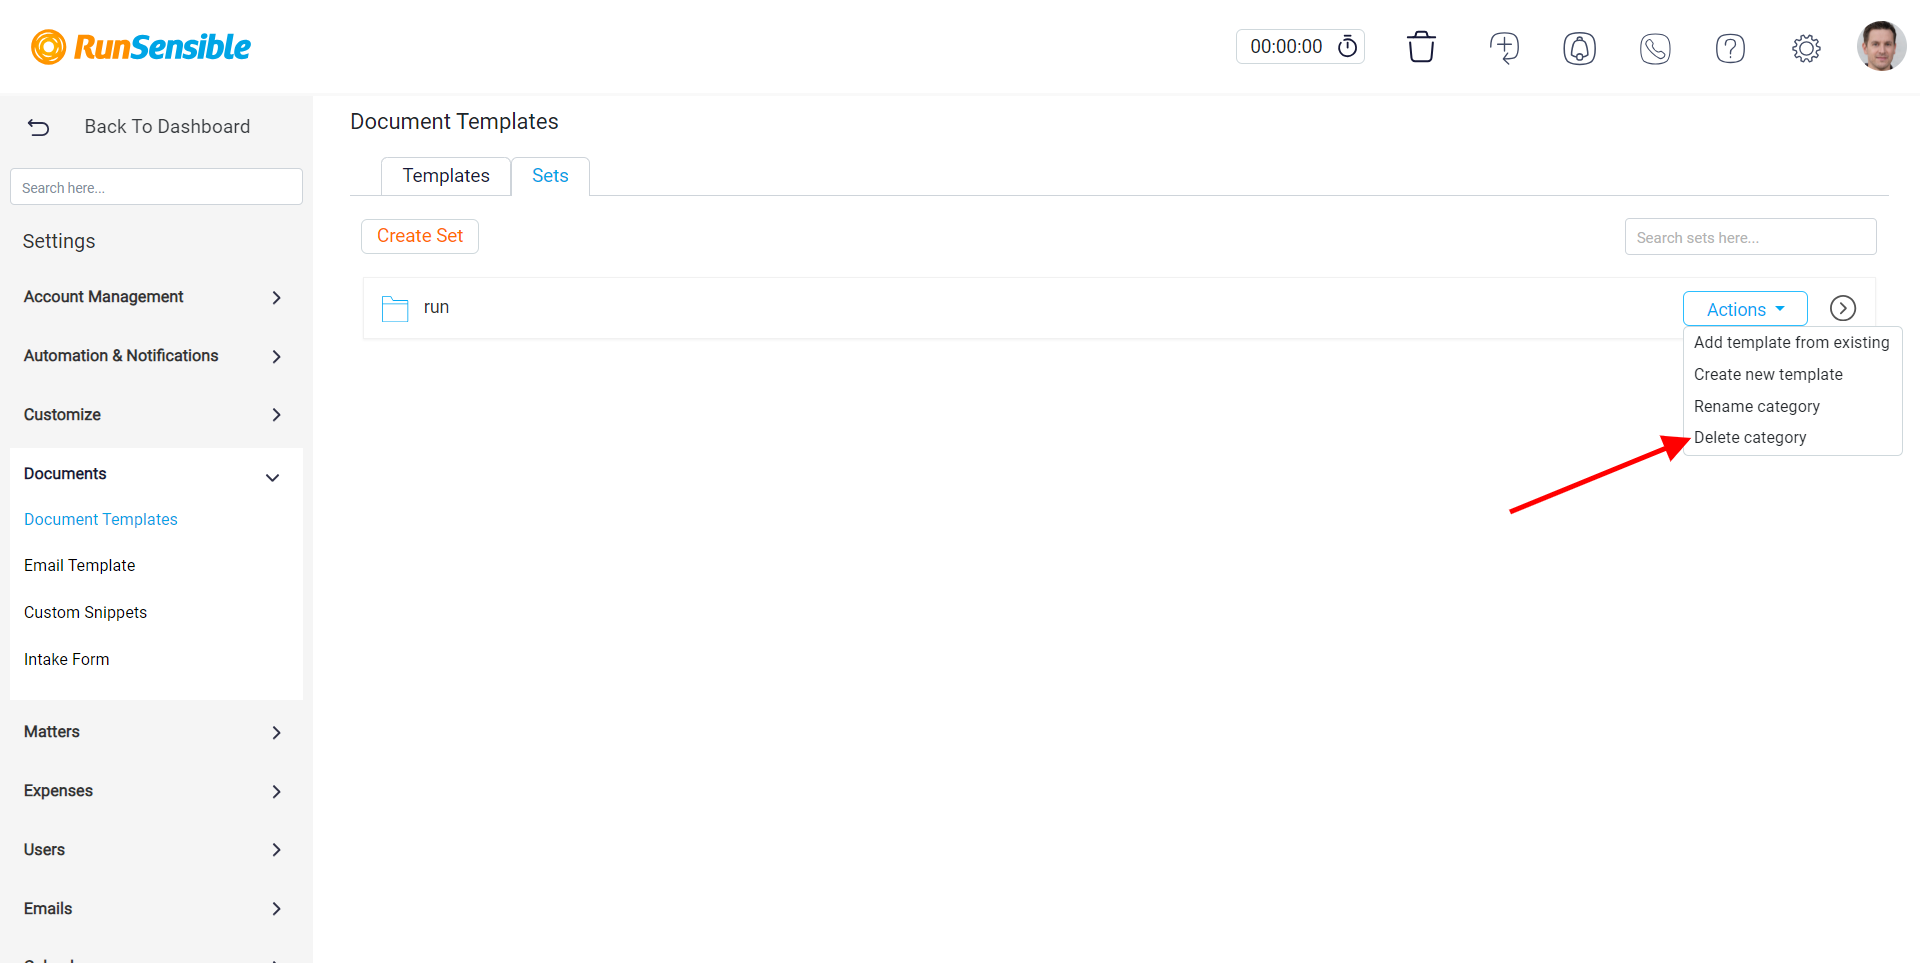The height and width of the screenshot is (963, 1920).
Task: Open Intake Form page
Action: click(x=67, y=660)
